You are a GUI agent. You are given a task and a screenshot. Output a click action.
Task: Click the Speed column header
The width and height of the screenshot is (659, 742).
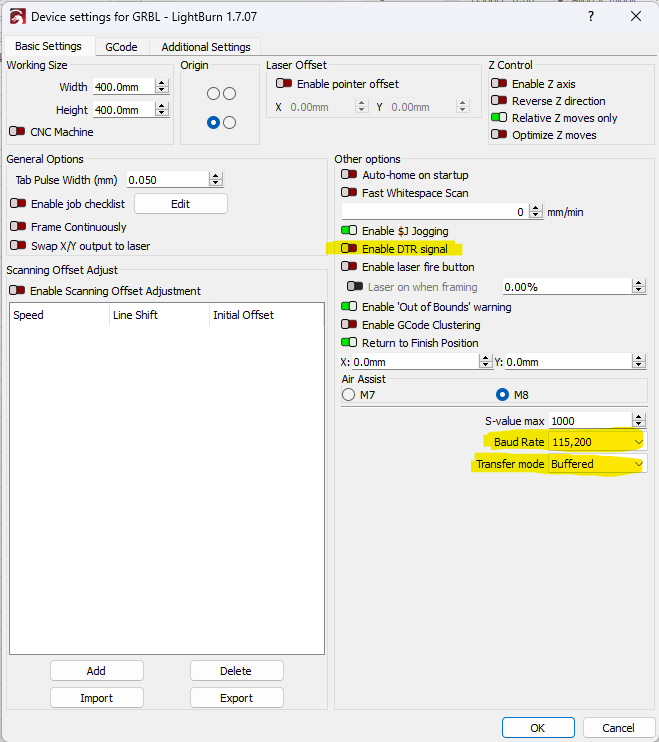(59, 315)
